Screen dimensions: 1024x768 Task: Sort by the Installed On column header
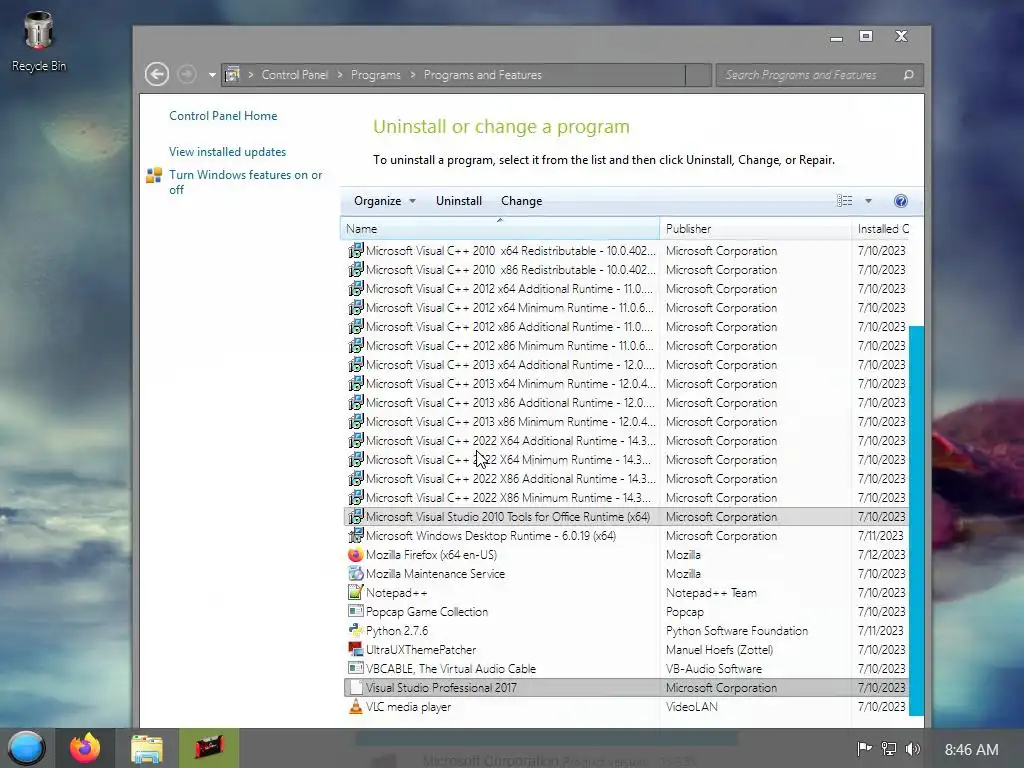click(882, 229)
